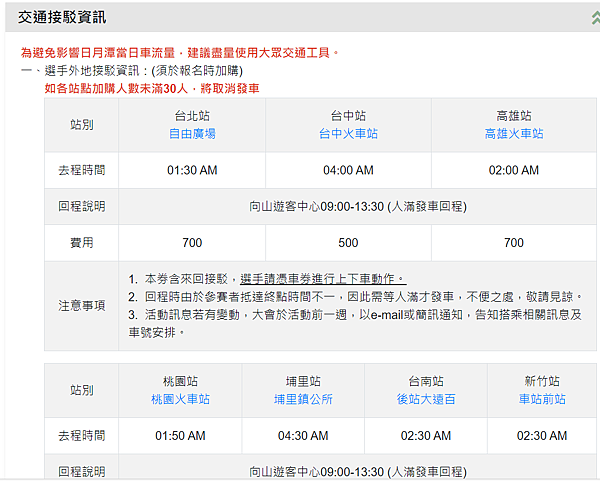
Task: Click the 注意事項 row label
Action: tap(82, 305)
